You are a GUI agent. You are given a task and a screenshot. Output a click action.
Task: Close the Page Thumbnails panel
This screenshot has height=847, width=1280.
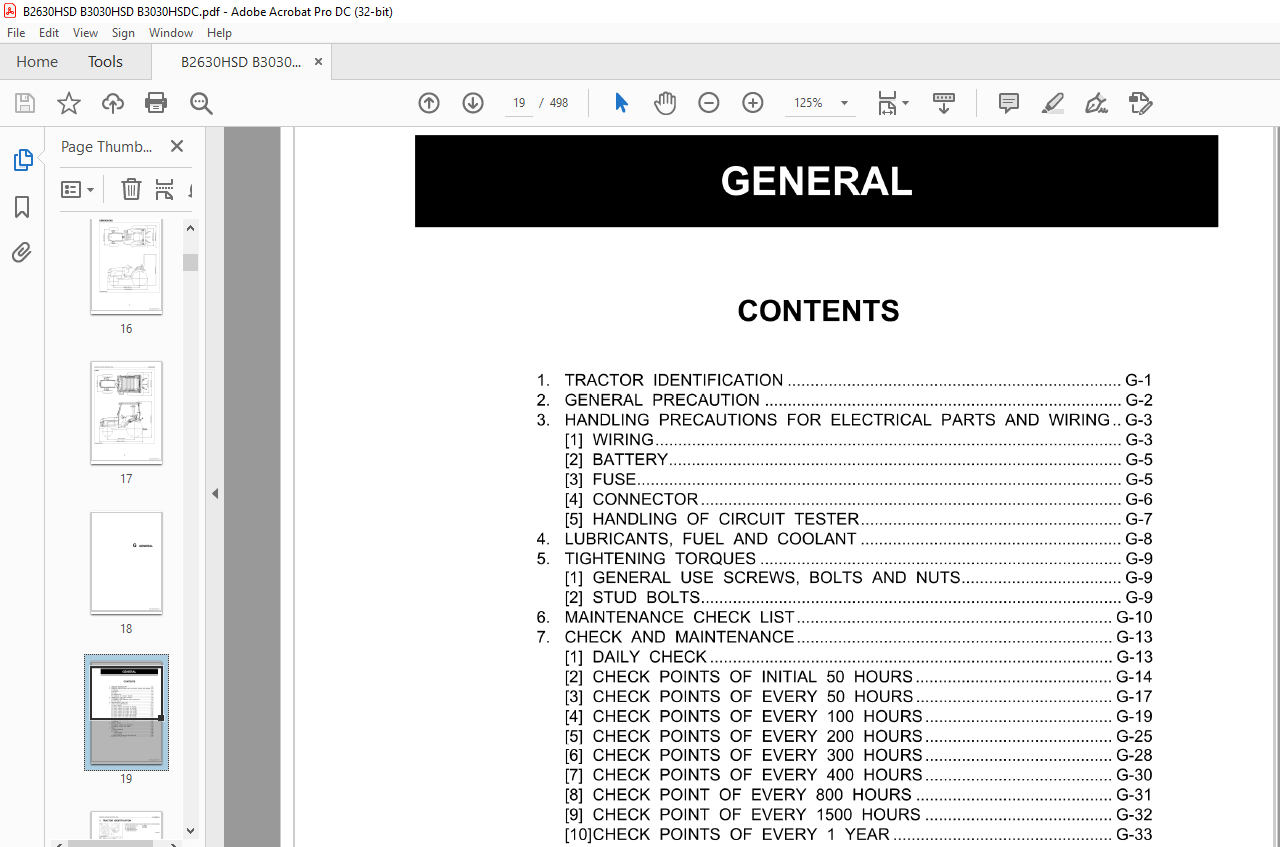coord(177,146)
